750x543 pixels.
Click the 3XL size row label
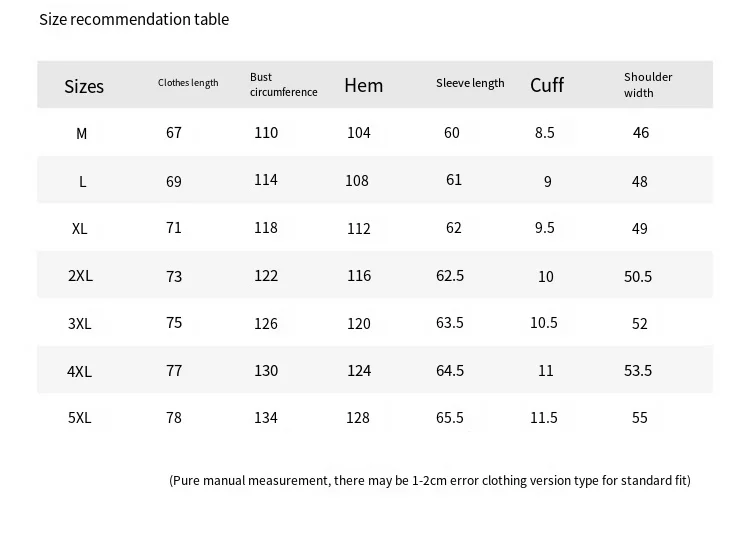click(x=80, y=324)
